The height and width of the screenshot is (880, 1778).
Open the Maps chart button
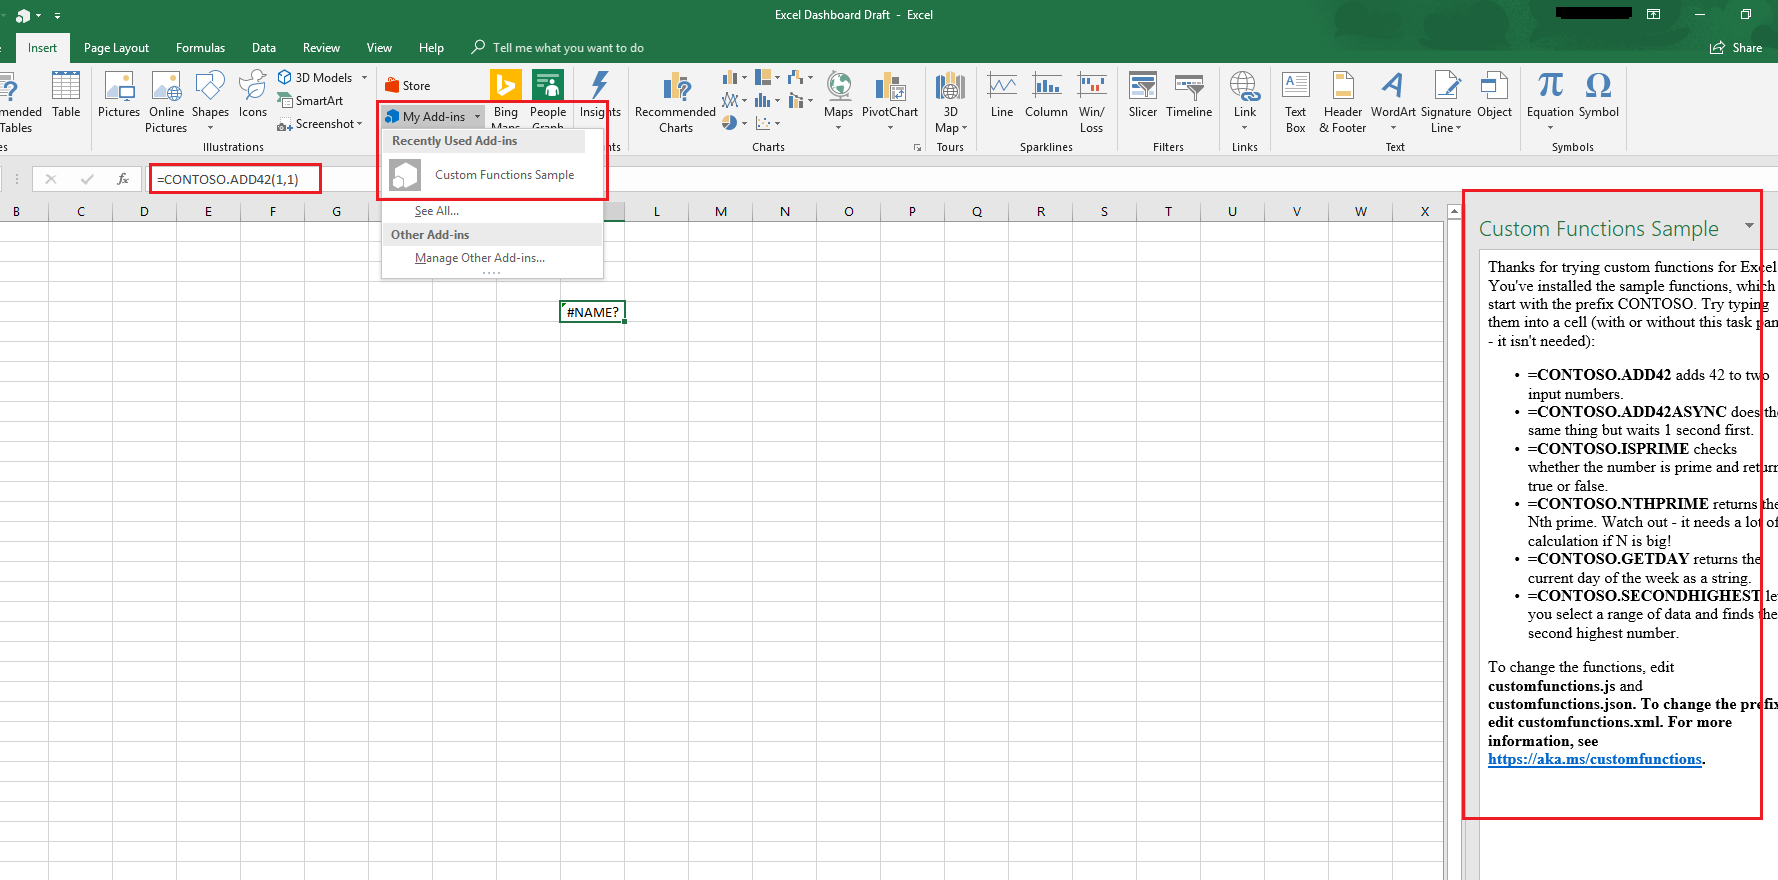click(x=838, y=102)
